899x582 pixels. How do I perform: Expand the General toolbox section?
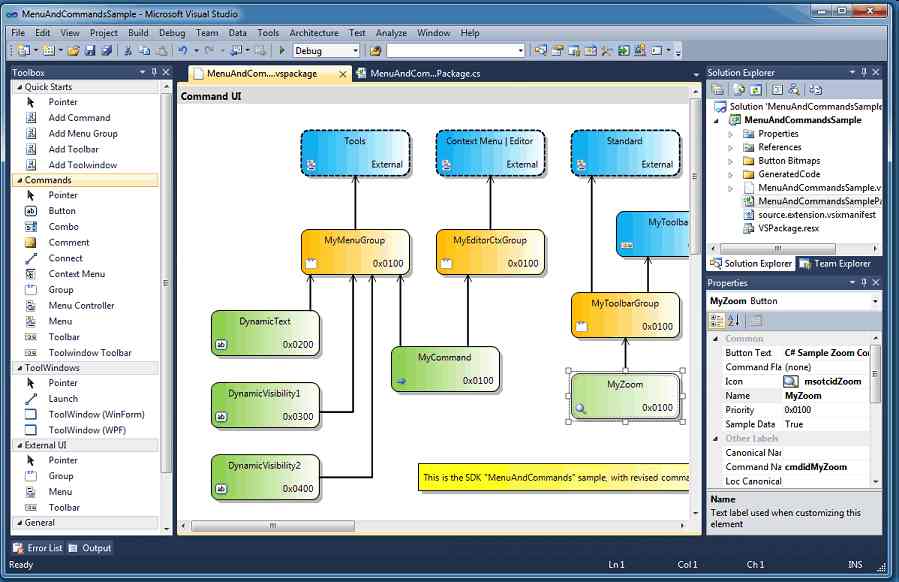(19, 522)
